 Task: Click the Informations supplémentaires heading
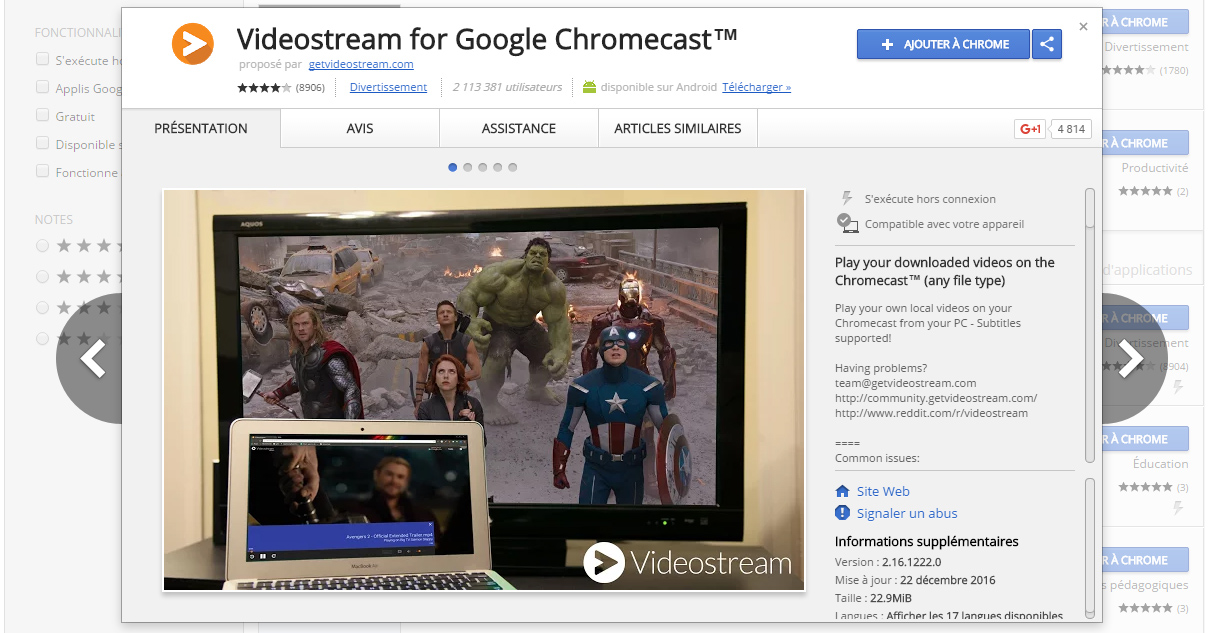coord(927,541)
